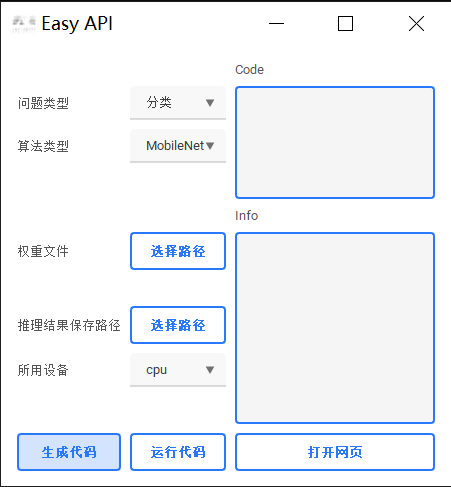
Task: Click the 运行代码 button
Action: click(x=178, y=452)
